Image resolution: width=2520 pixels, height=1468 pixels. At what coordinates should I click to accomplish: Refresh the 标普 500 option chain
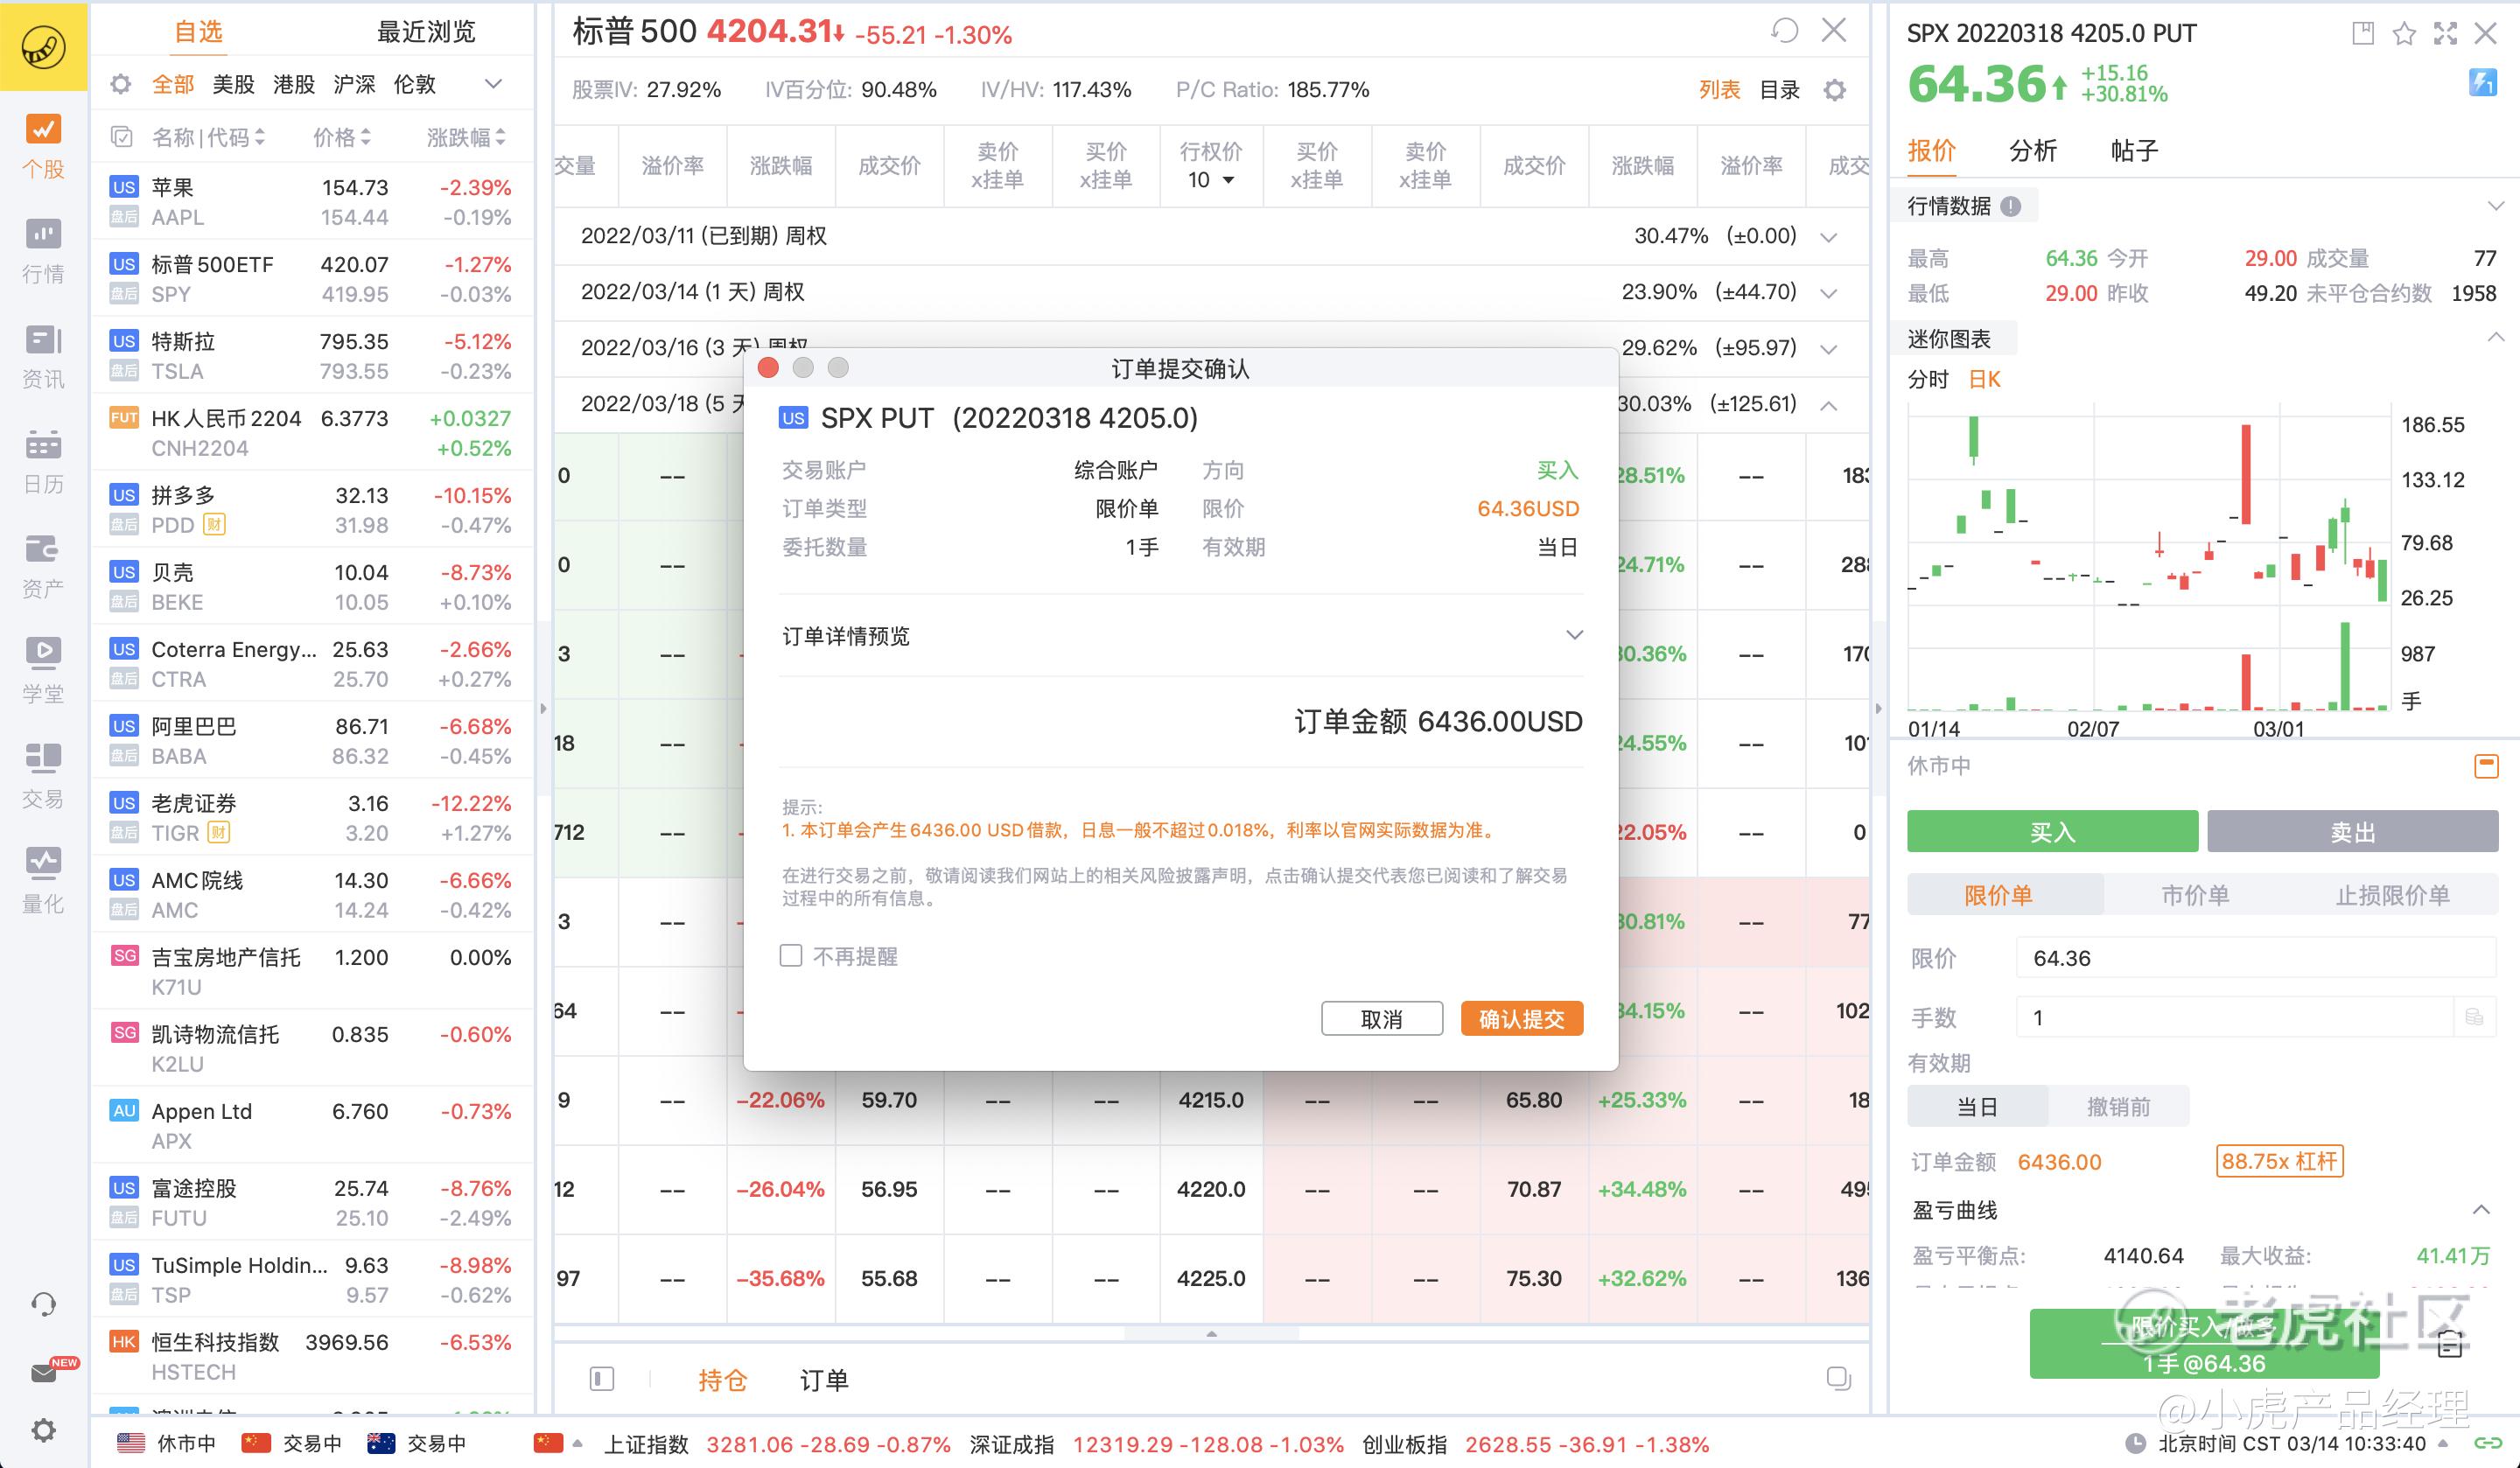coord(1784,31)
